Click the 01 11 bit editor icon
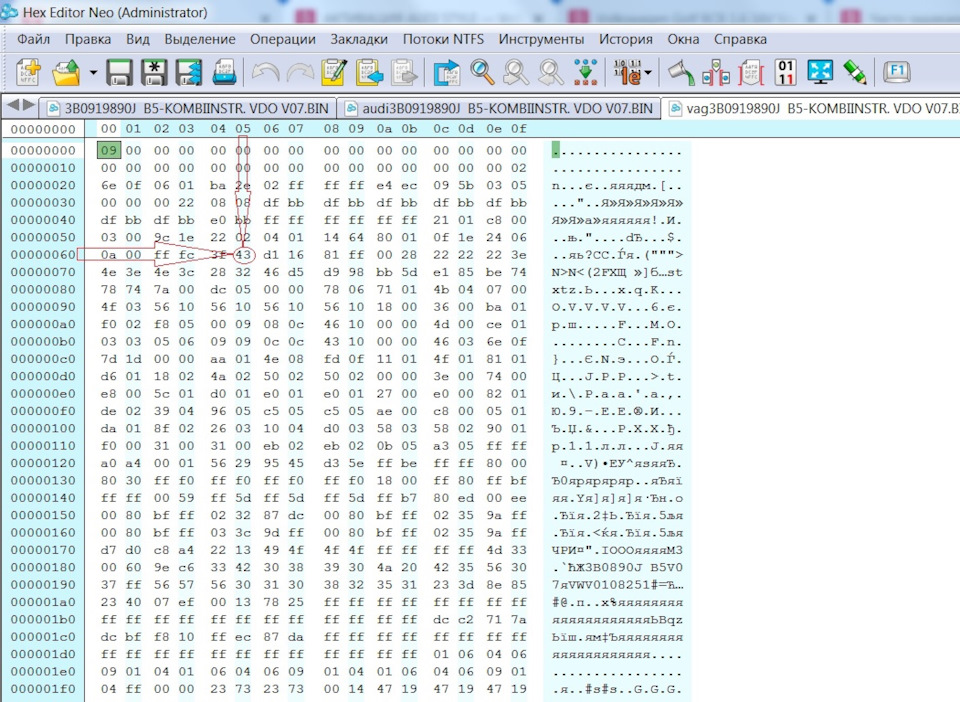Screen dimensions: 960x702 click(786, 72)
